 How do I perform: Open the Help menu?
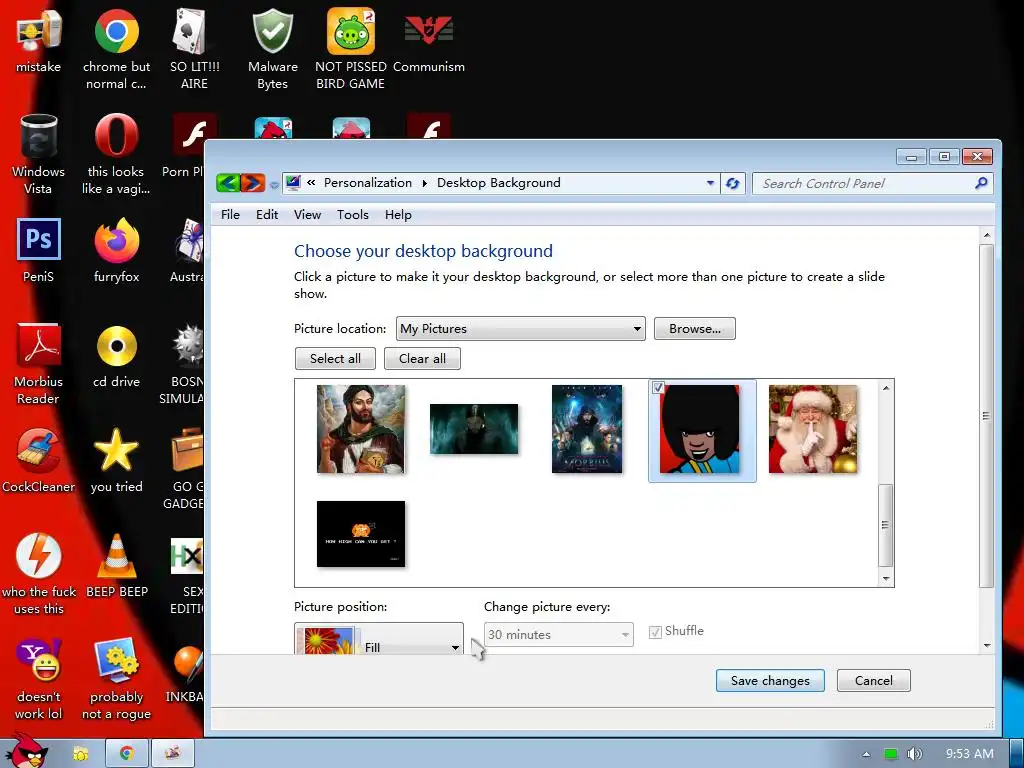pos(398,215)
